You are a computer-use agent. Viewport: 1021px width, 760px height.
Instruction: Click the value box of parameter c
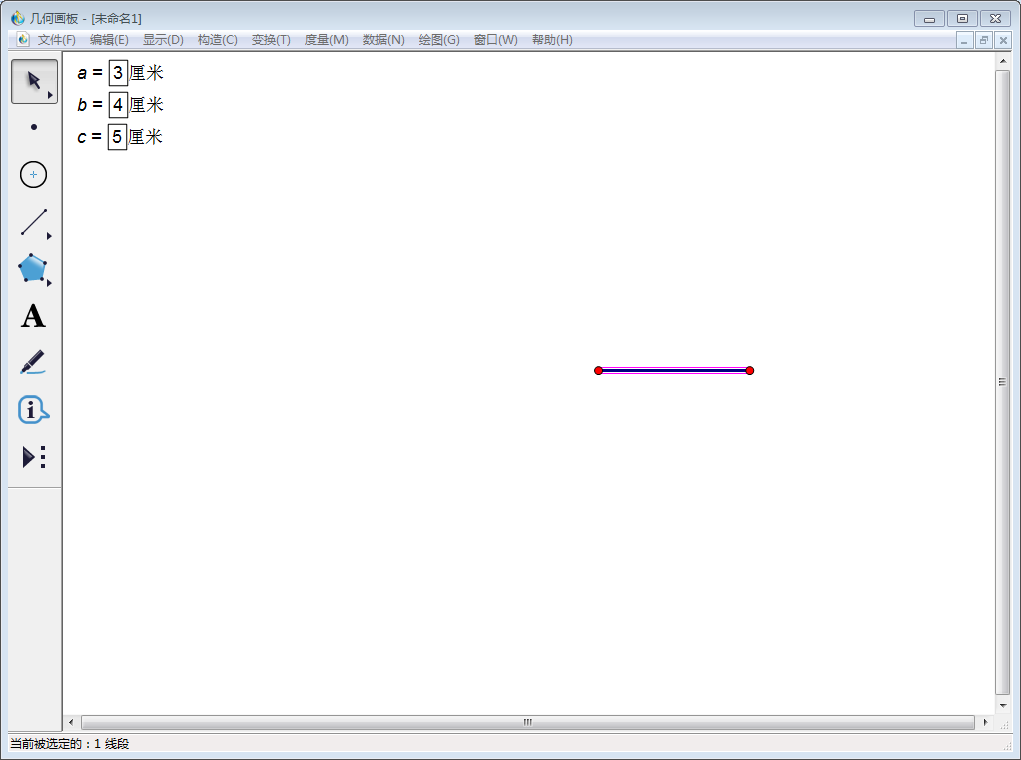pyautogui.click(x=117, y=137)
